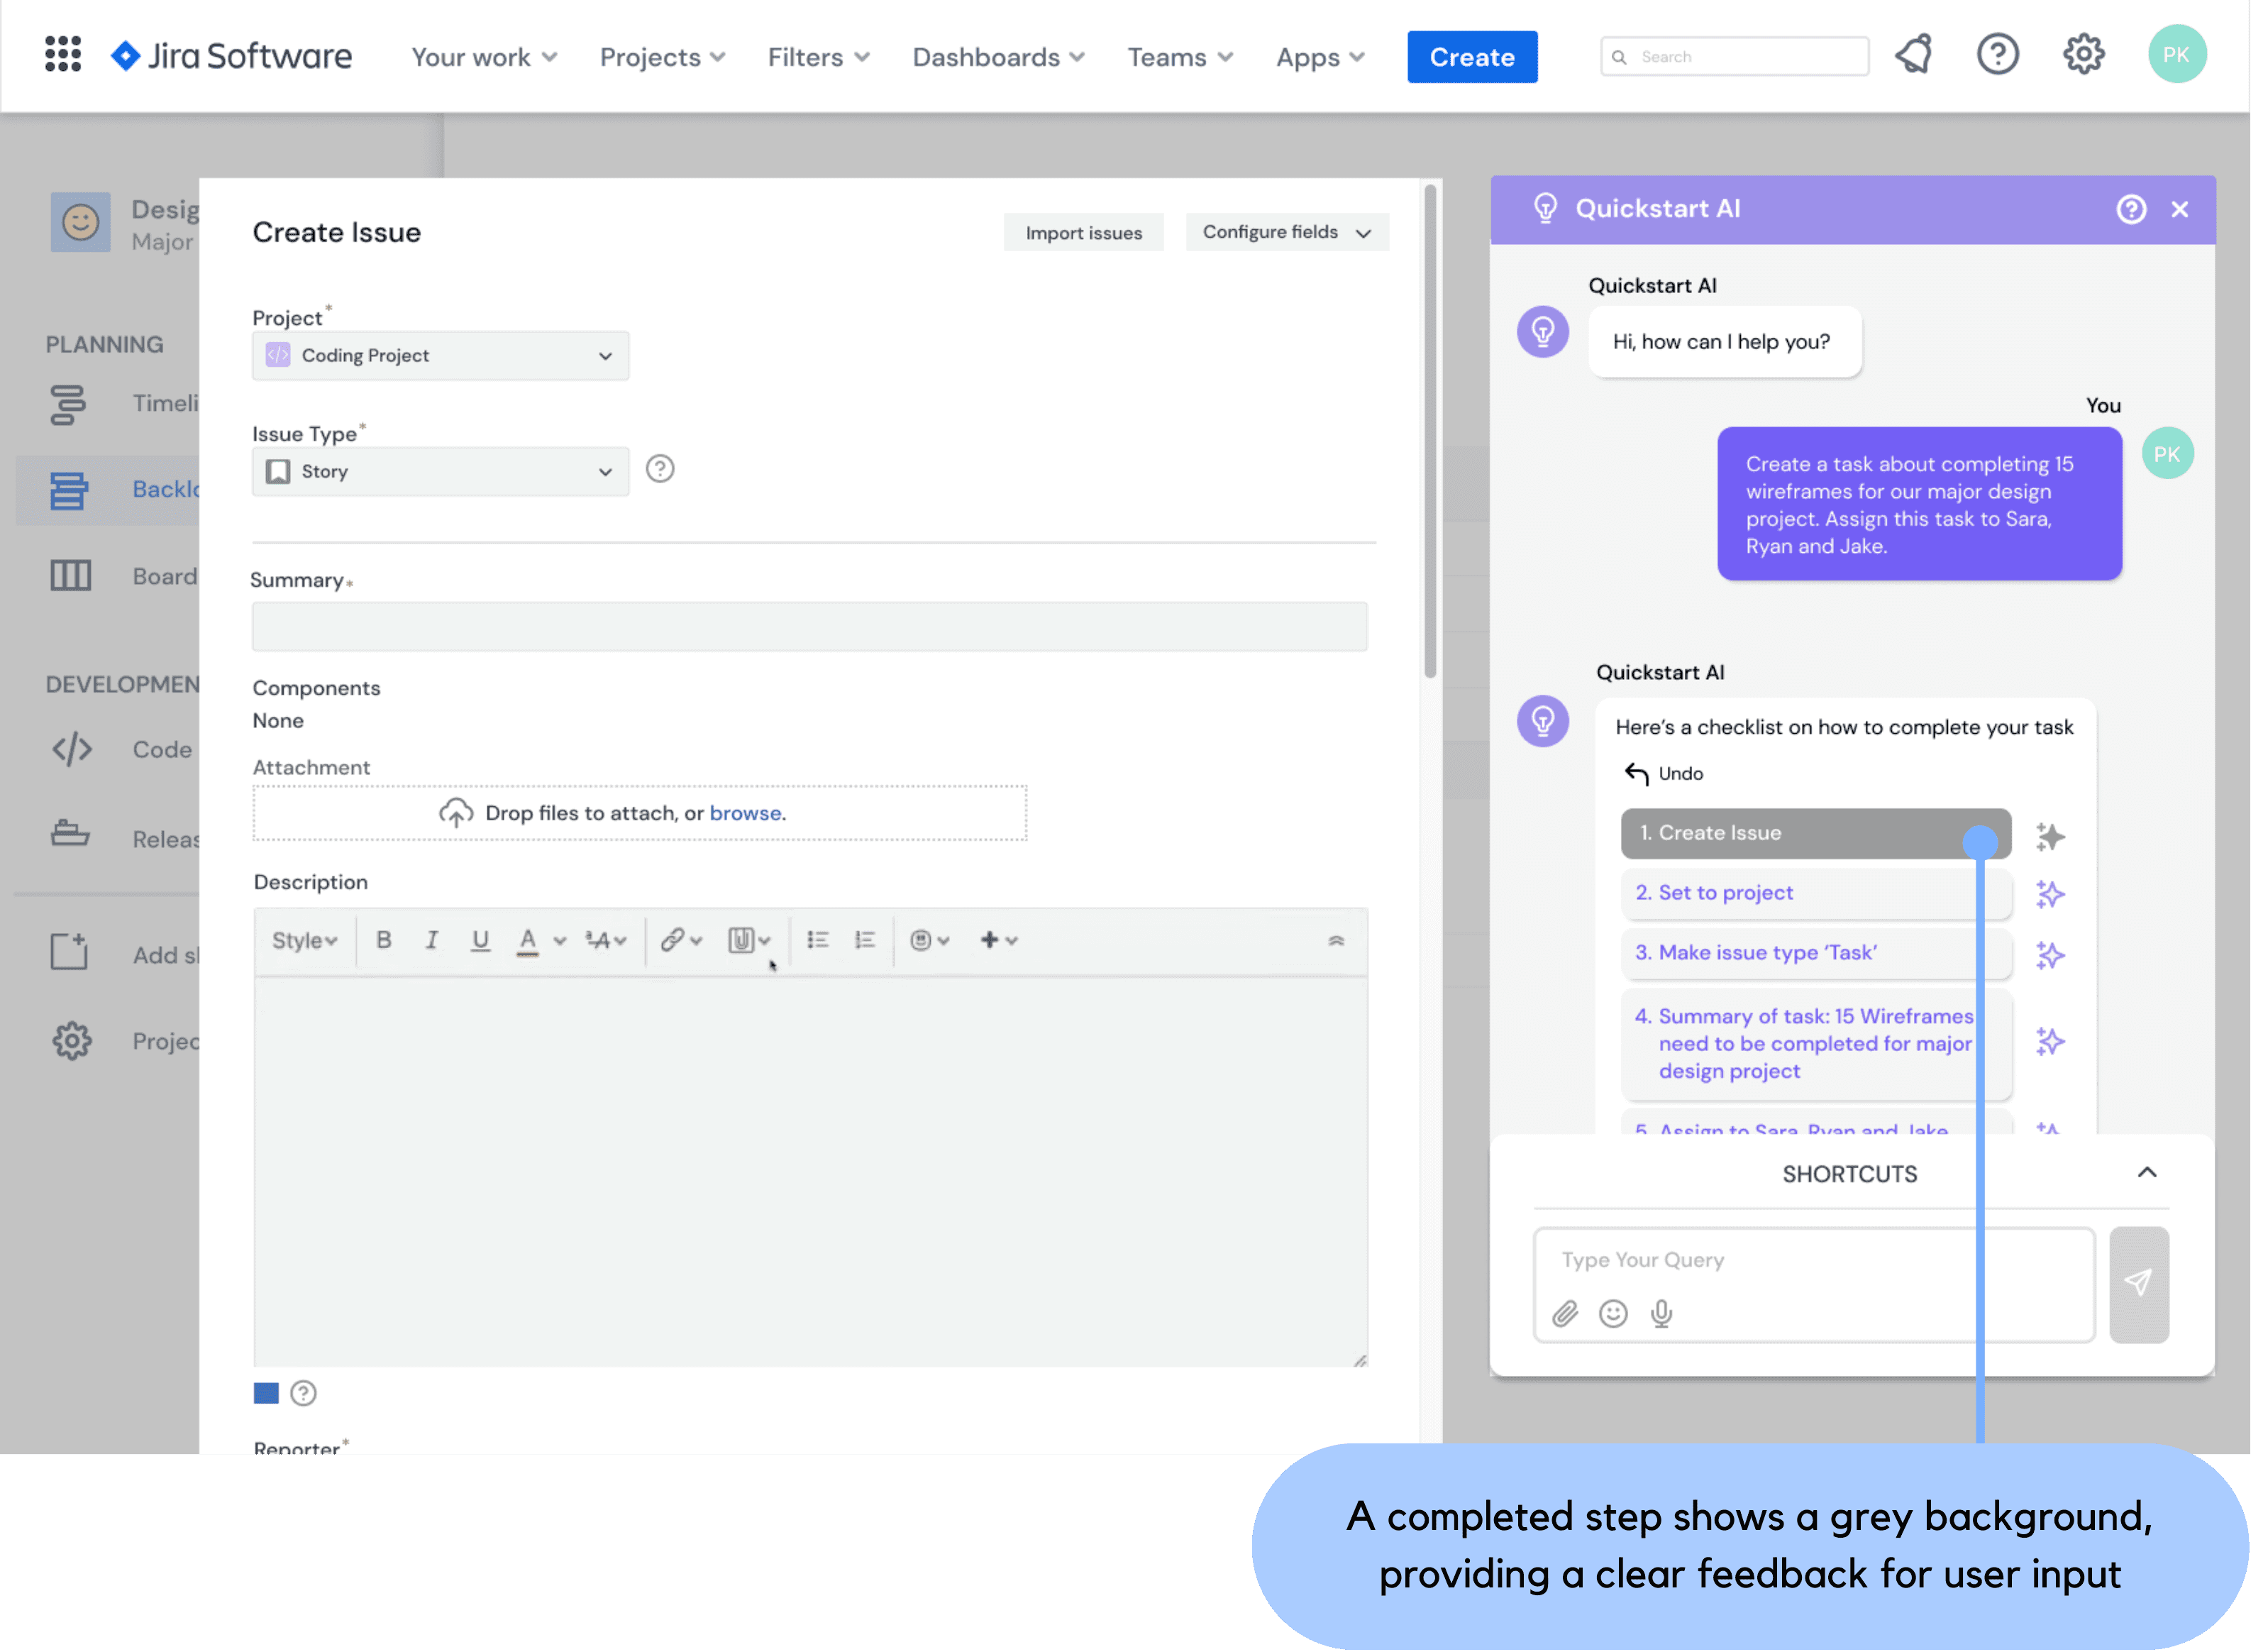The width and height of the screenshot is (2268, 1652).
Task: Click the Quickstart AI help icon
Action: (2131, 209)
